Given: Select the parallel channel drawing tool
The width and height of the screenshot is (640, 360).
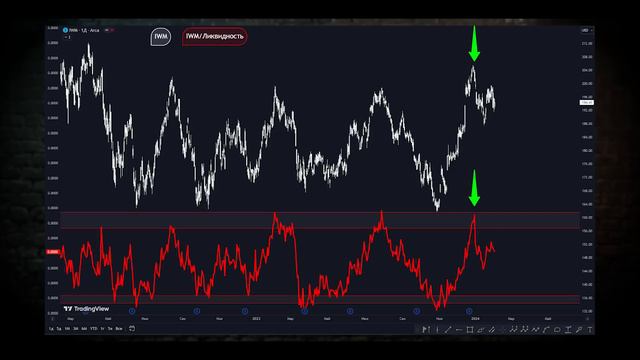Looking at the screenshot, I should (491, 329).
